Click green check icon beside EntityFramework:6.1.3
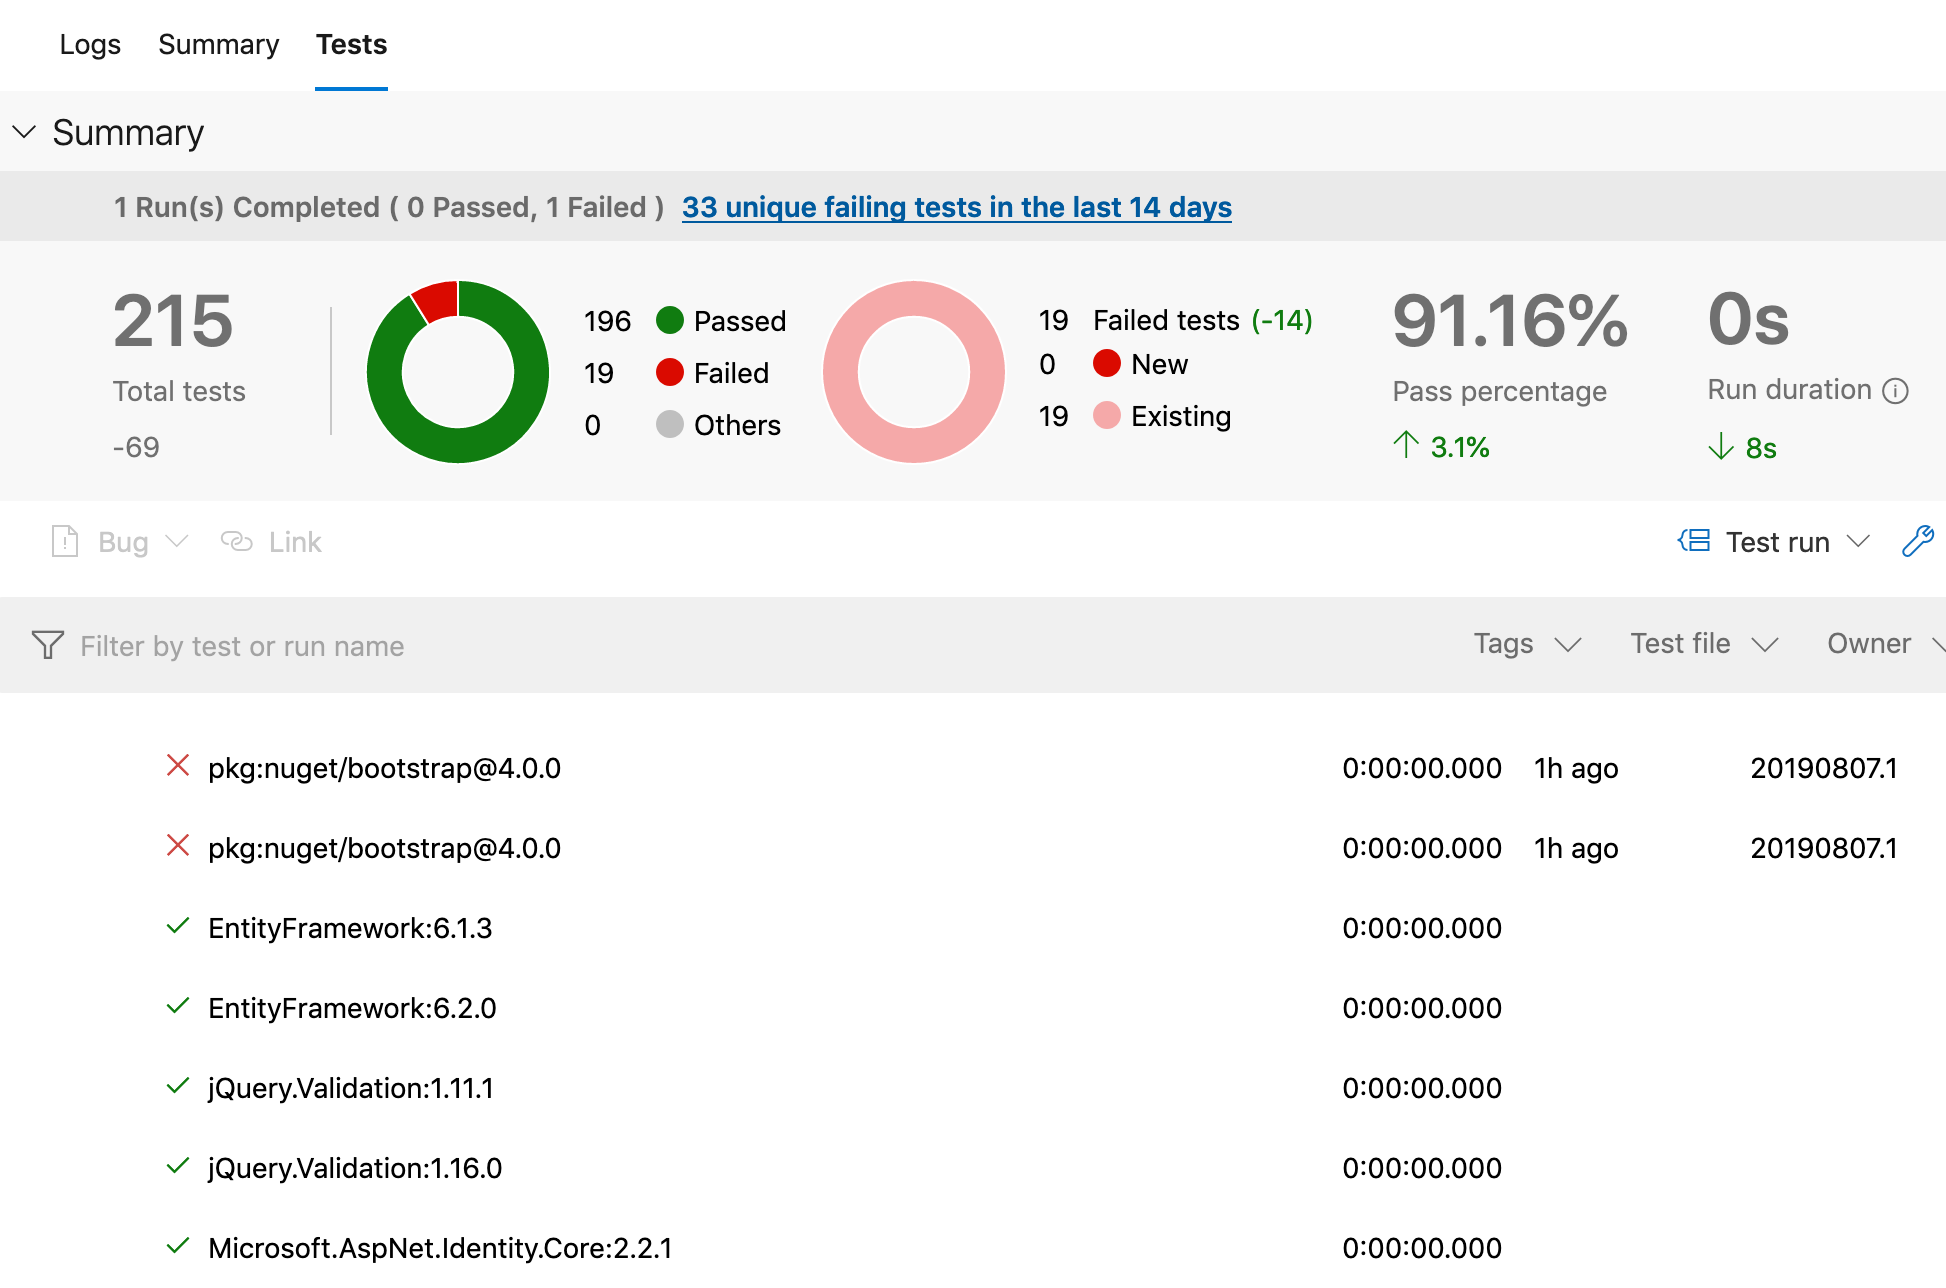1946x1288 pixels. click(178, 927)
